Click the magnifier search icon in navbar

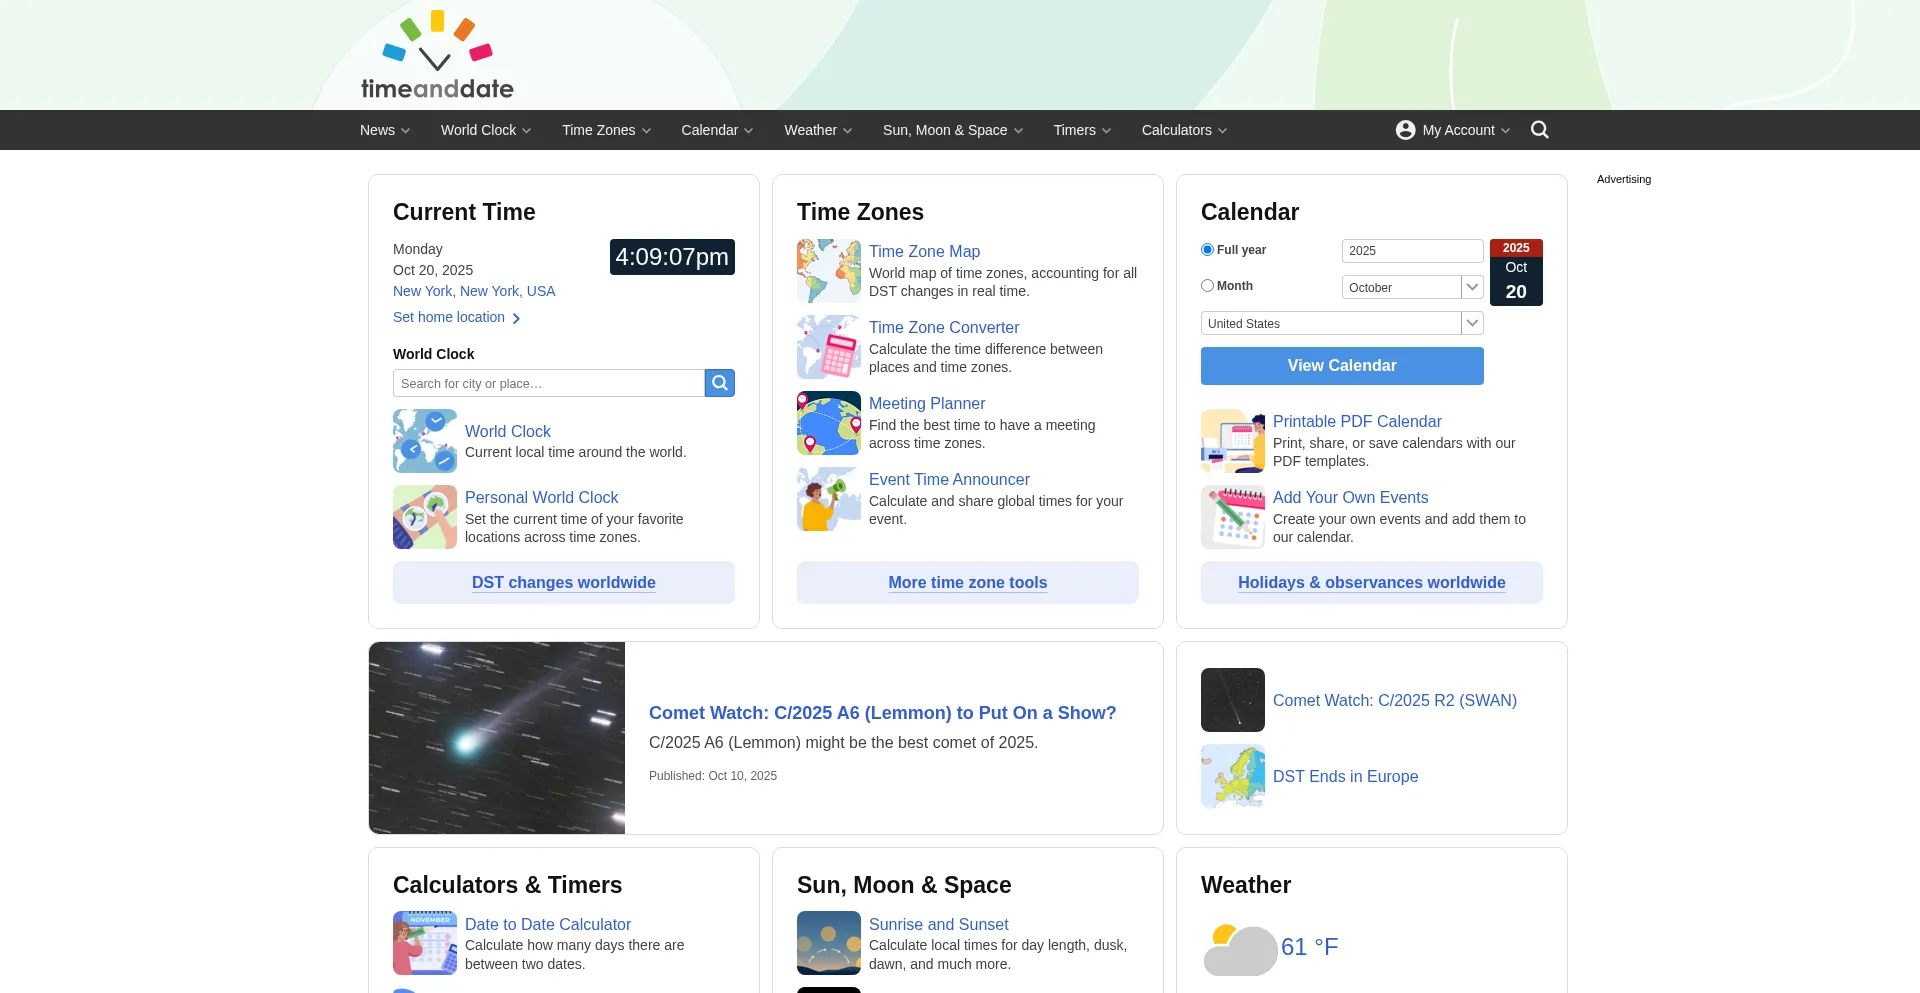click(1540, 130)
